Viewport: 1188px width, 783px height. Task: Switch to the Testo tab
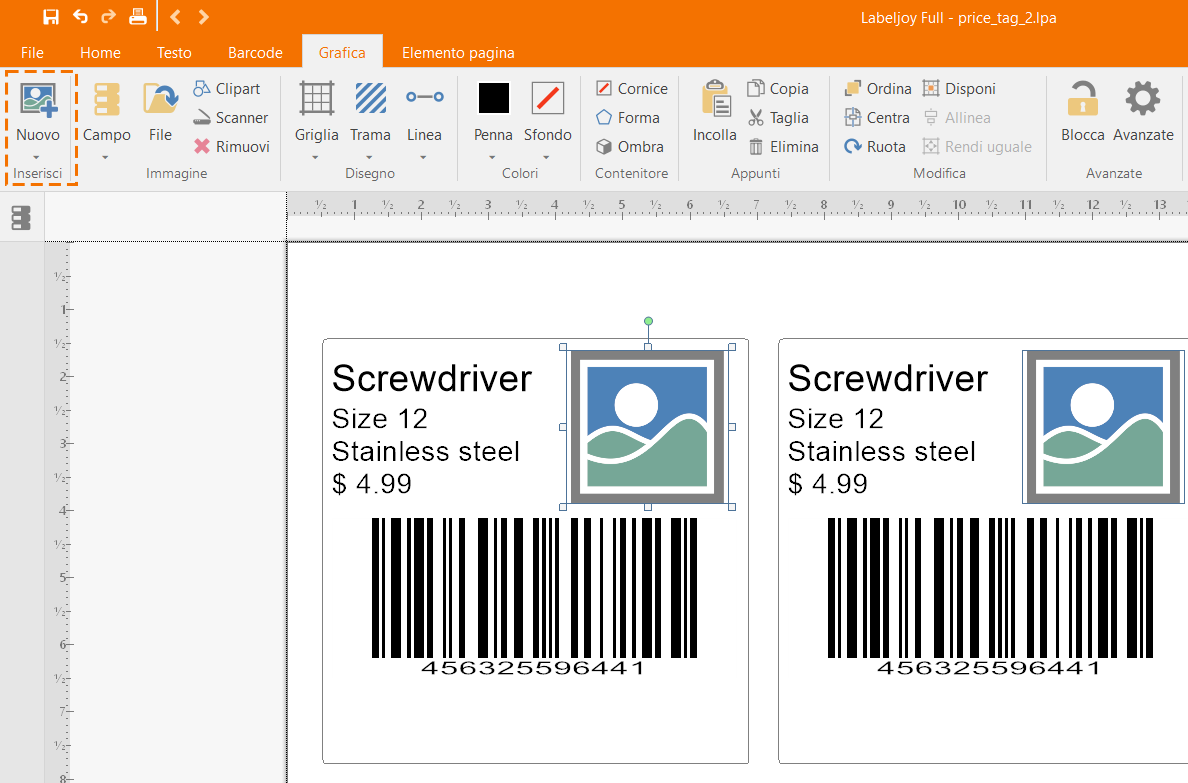[x=174, y=52]
